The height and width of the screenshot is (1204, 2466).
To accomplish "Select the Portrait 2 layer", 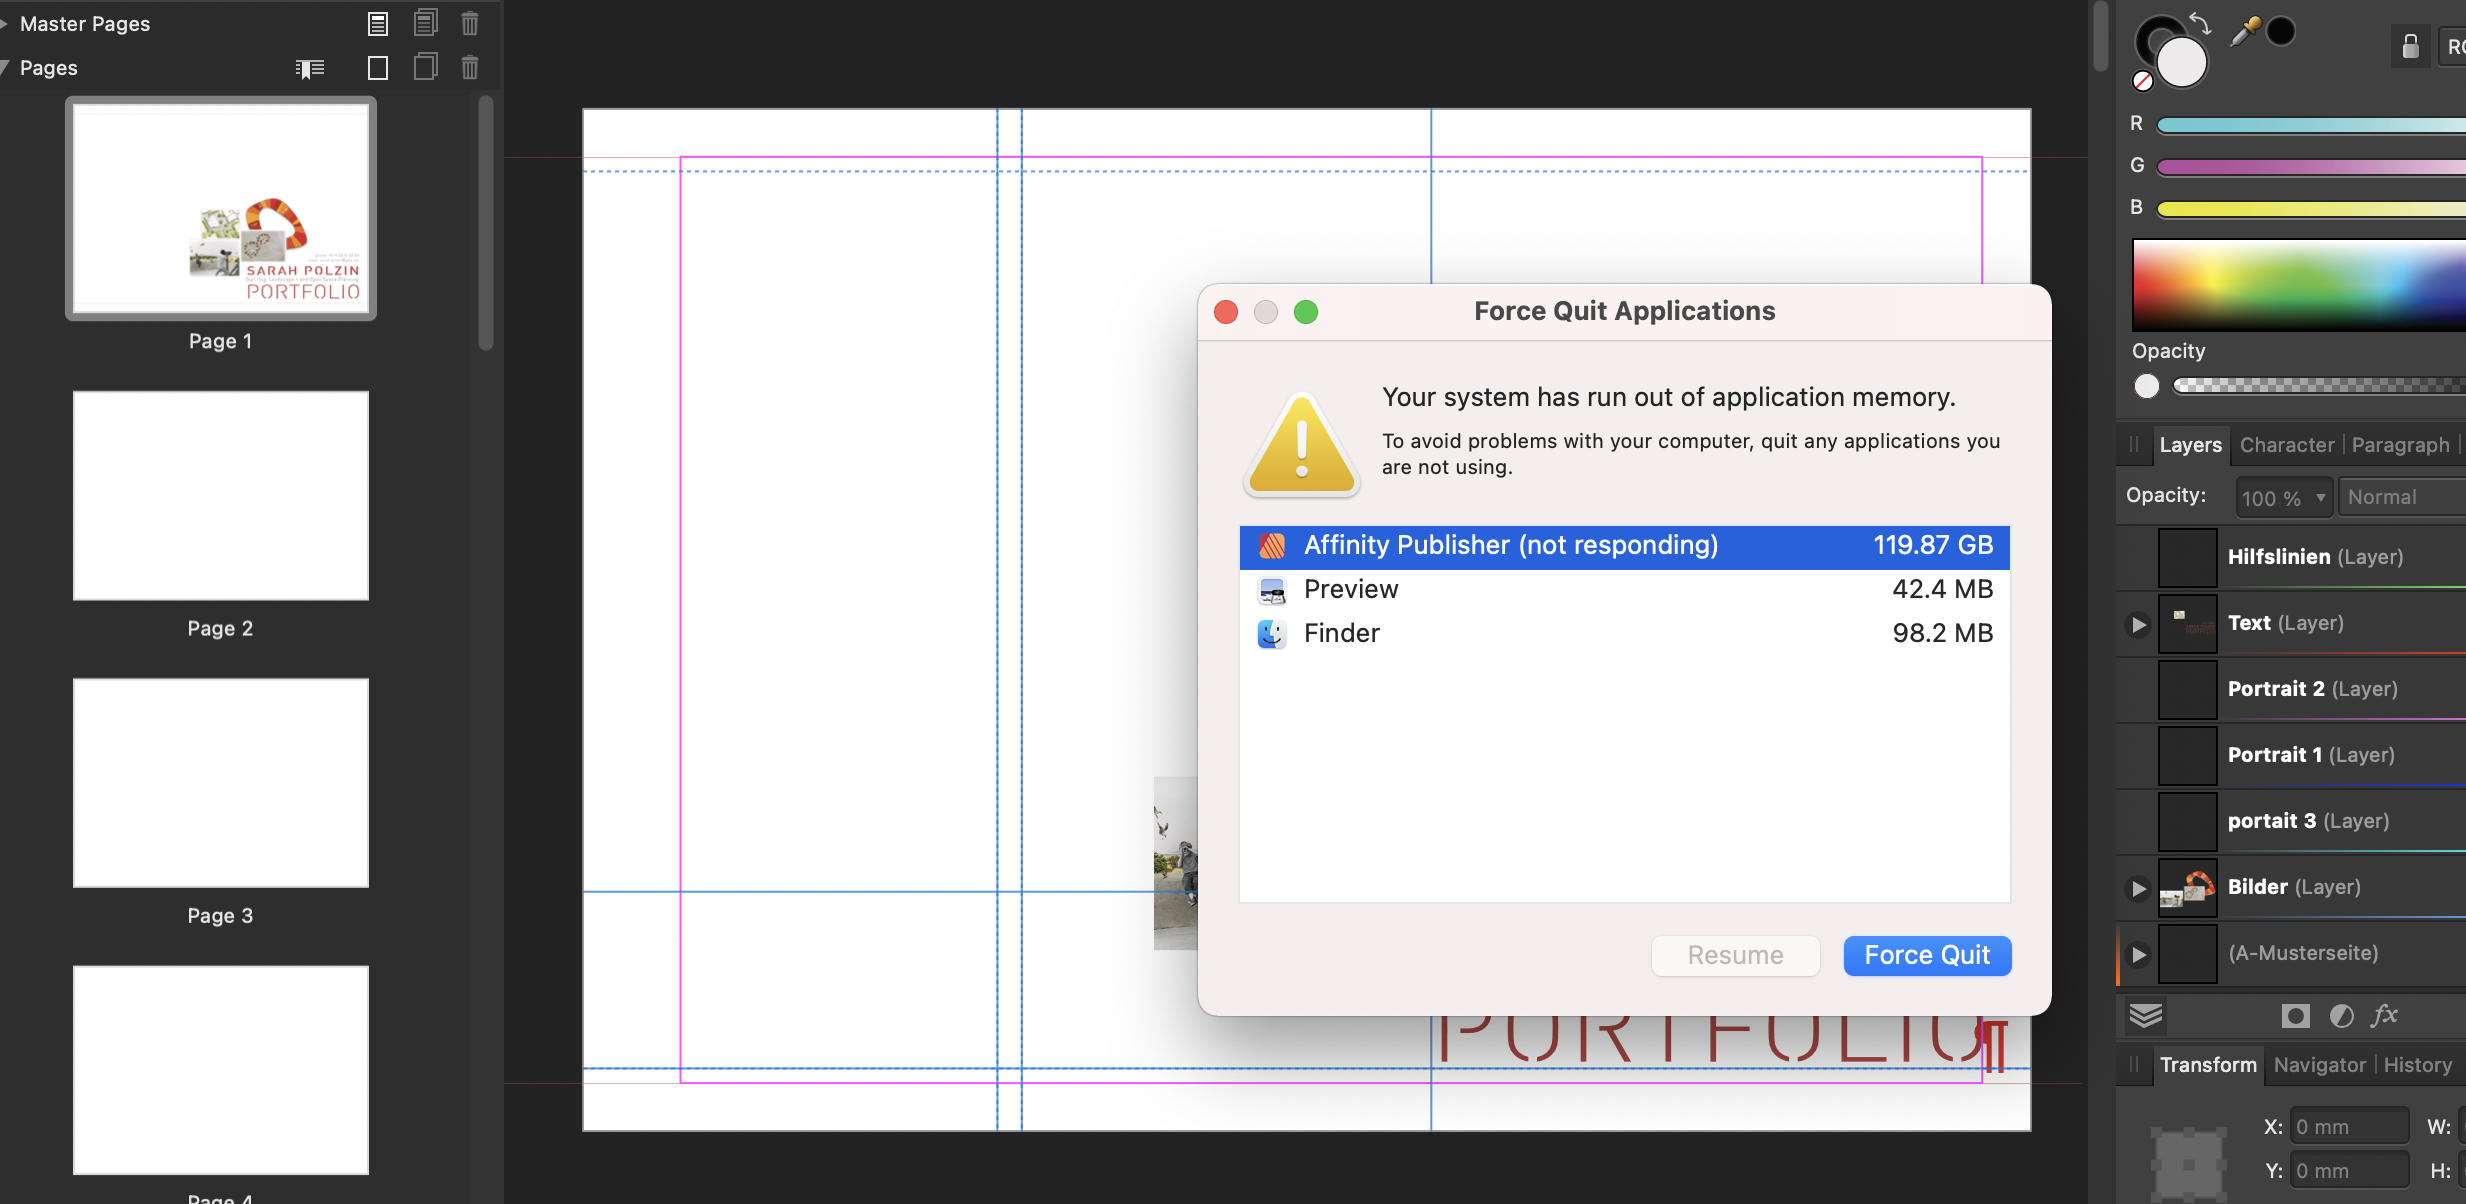I will tap(2291, 690).
